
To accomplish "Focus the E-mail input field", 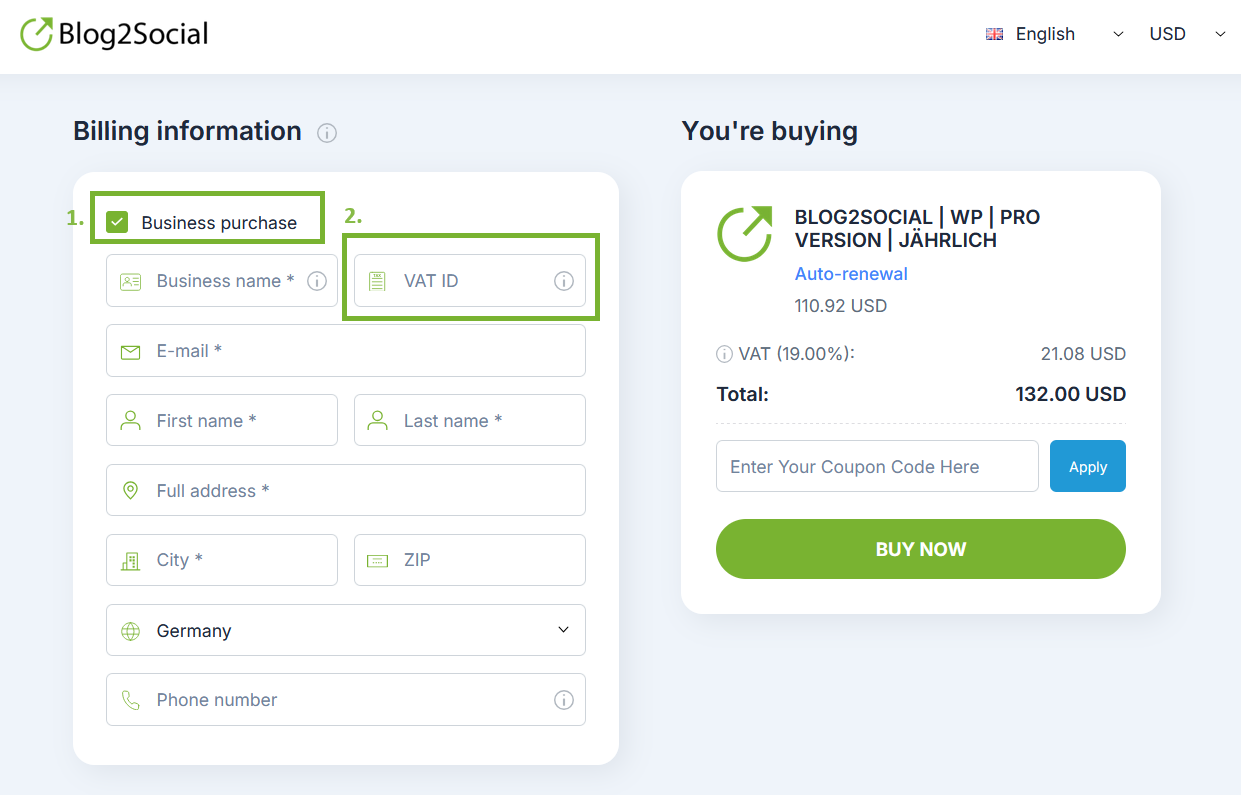I will (x=346, y=351).
